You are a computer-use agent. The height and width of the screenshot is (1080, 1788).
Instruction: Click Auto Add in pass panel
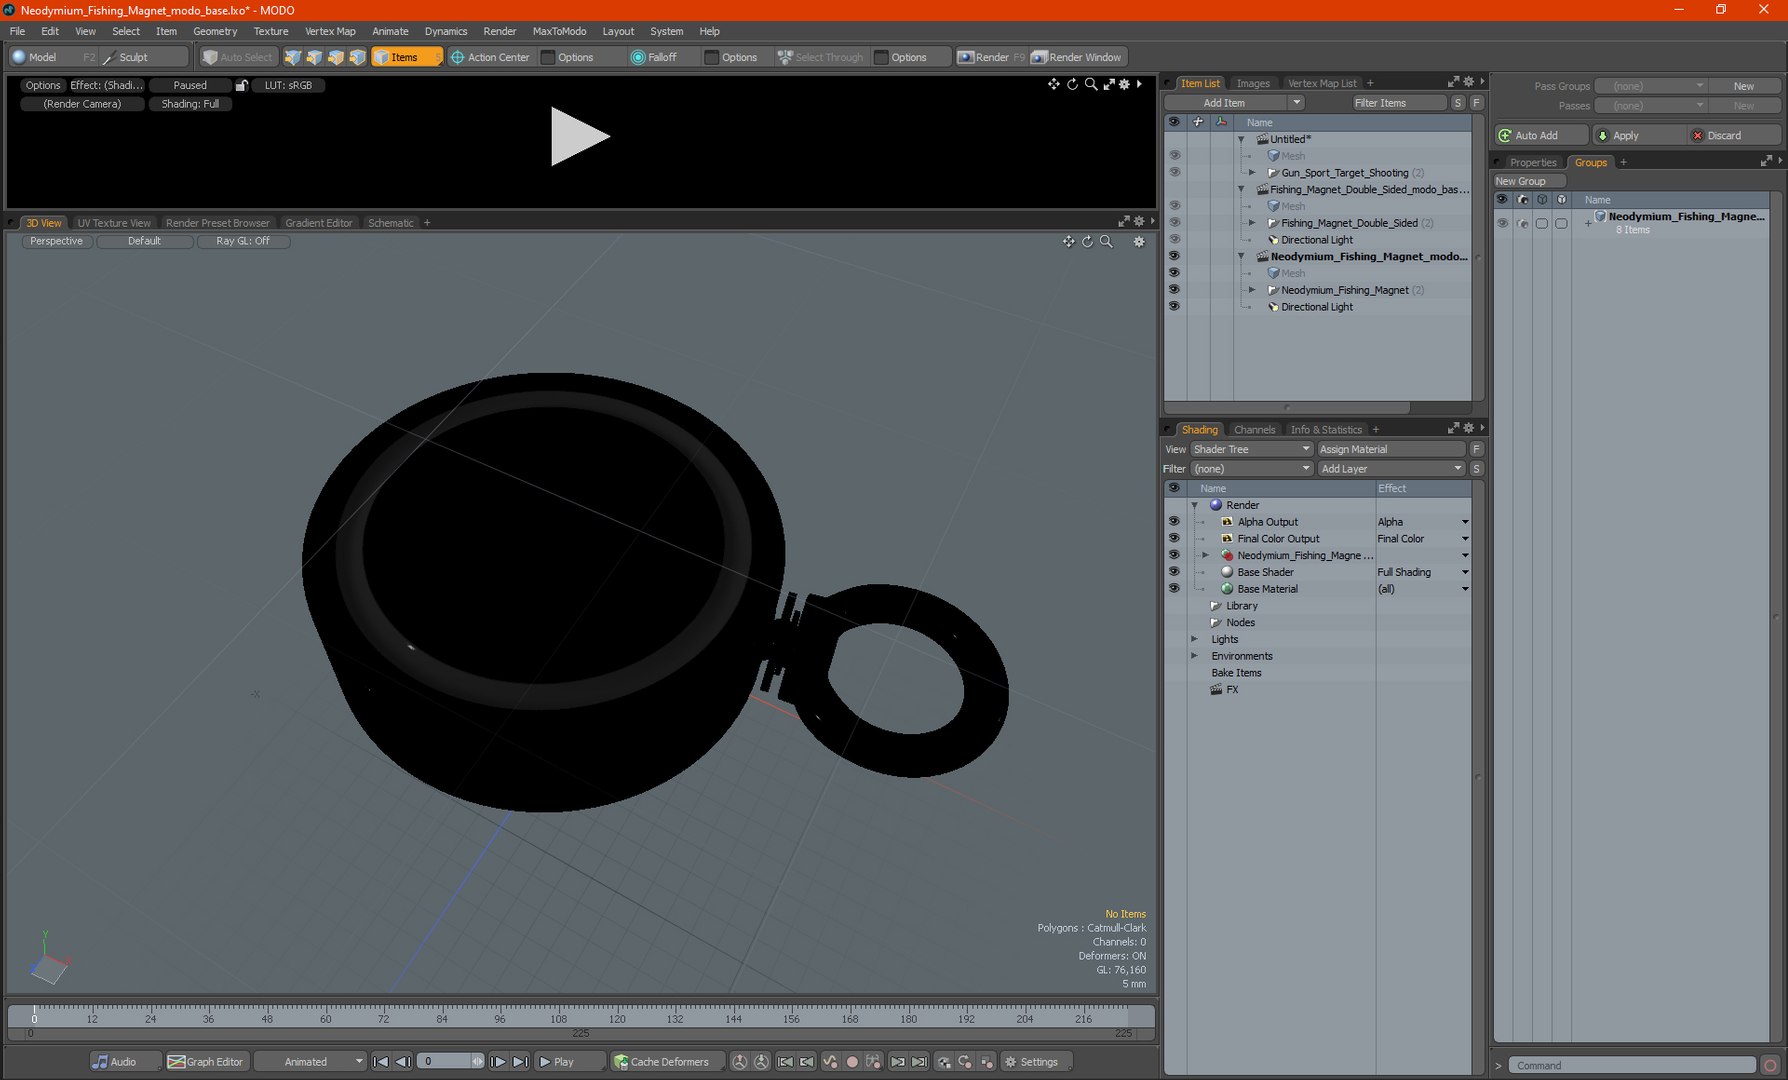(x=1541, y=135)
